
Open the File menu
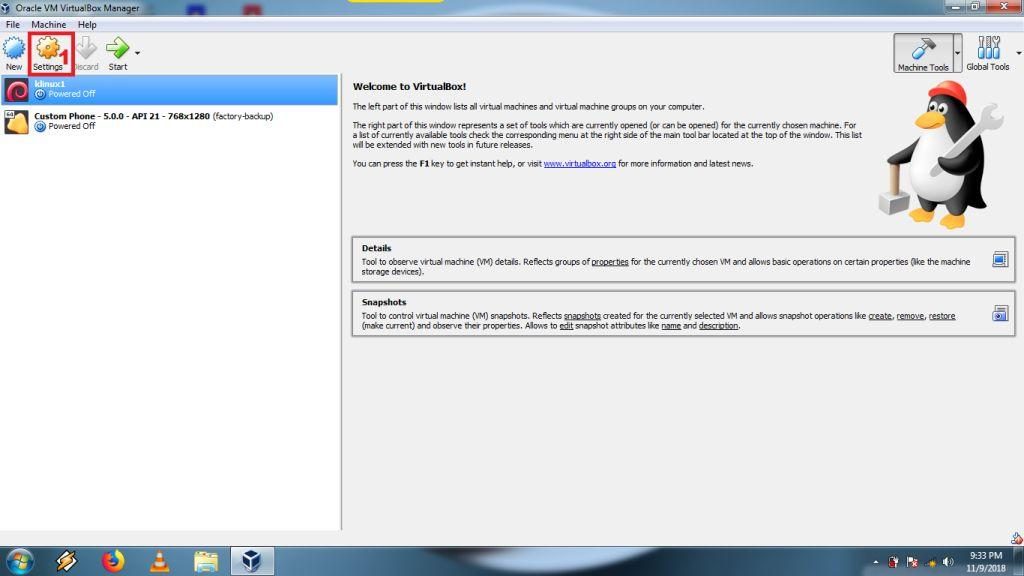pos(12,25)
